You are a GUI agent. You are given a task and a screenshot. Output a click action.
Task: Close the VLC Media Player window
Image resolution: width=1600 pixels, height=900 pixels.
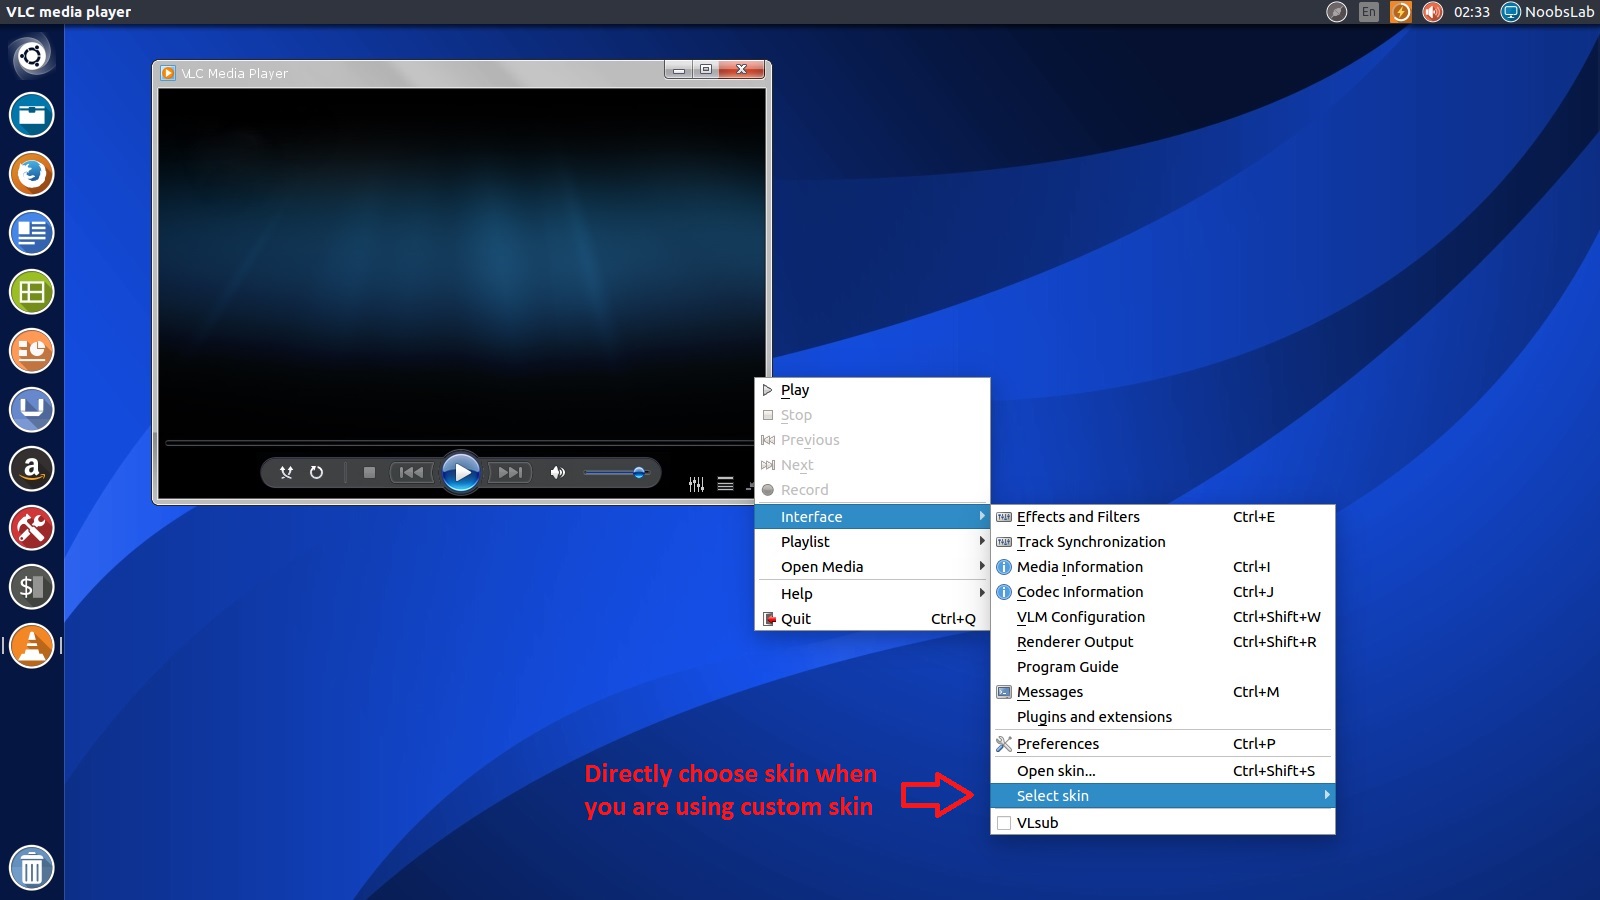click(742, 70)
